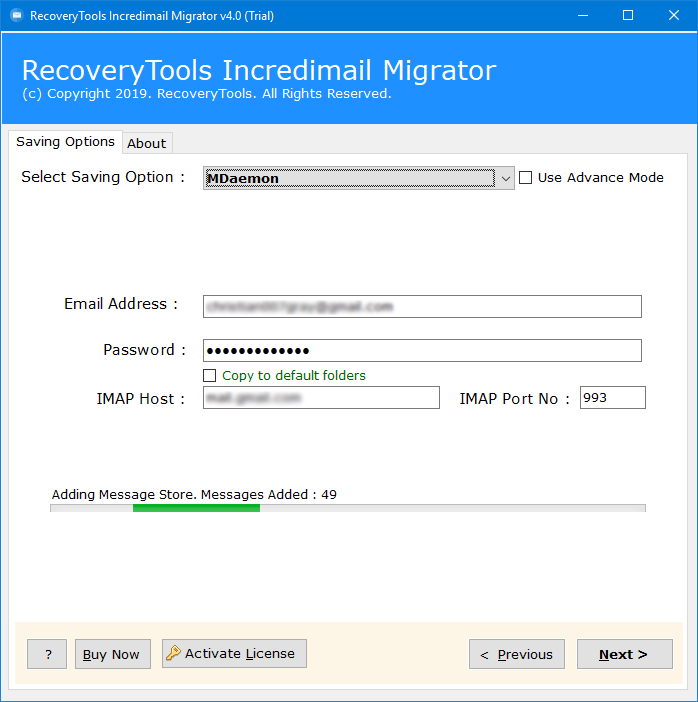Click the 'Adding Message Store. Messages Added : 49' status

pos(194,495)
